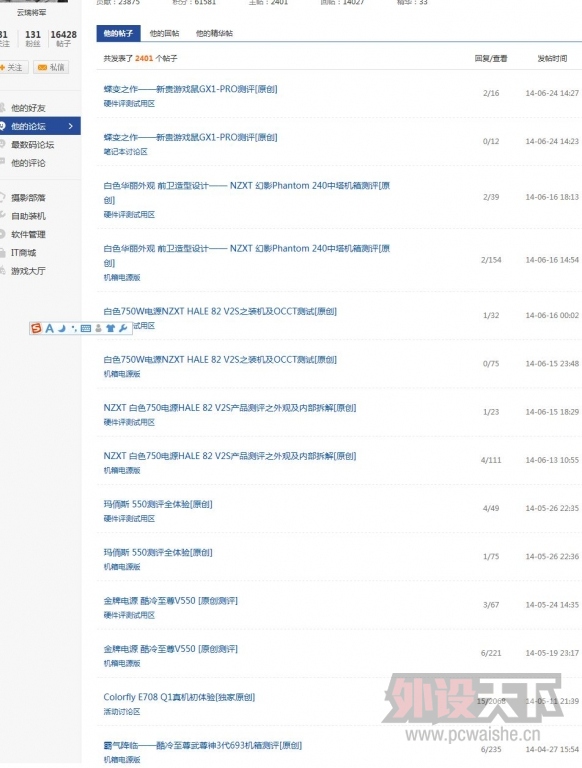Open the shirt skin icon on Sogou toolbar

(110, 328)
